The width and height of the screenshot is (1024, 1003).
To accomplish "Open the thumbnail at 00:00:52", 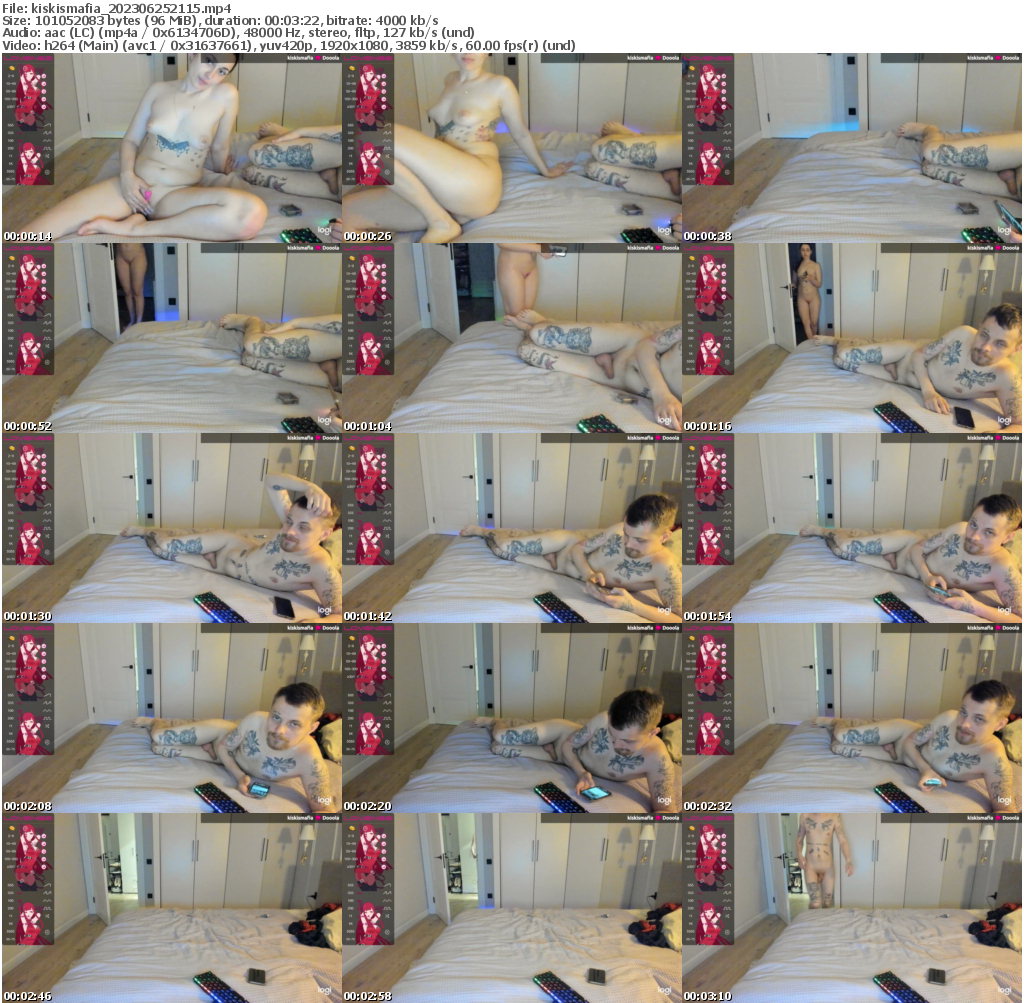I will click(171, 338).
